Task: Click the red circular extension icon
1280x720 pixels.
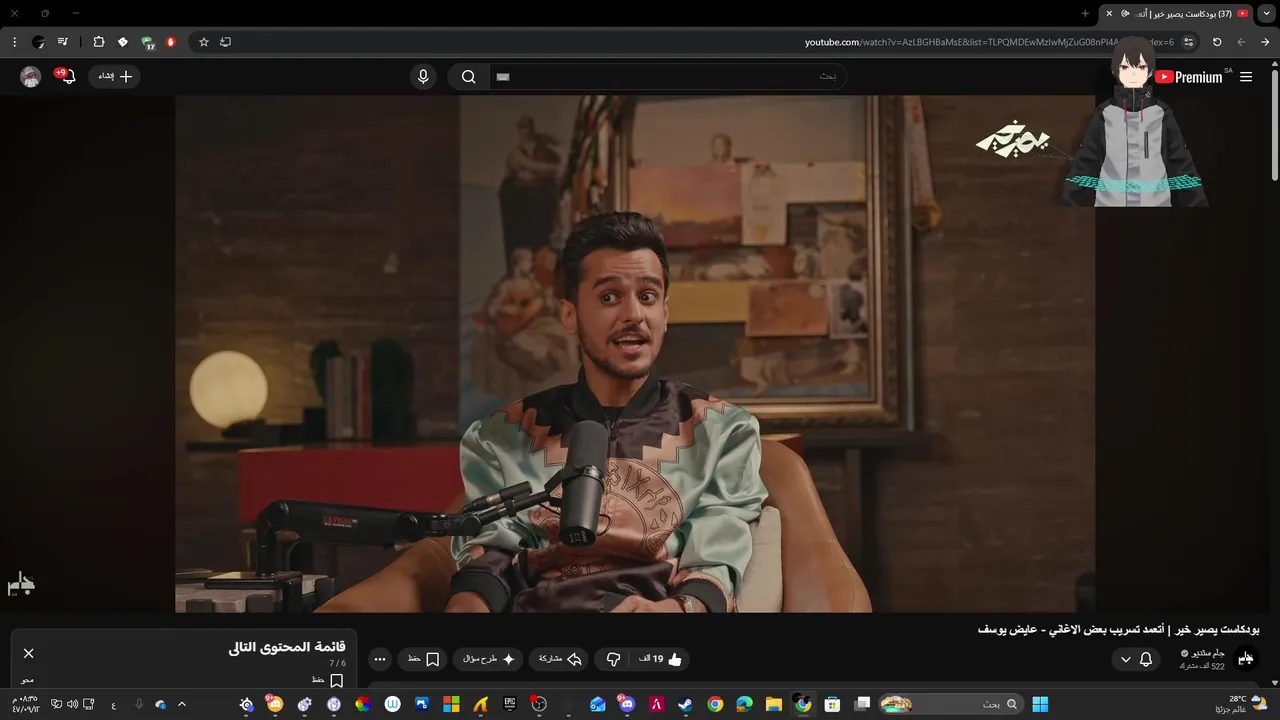Action: tap(171, 42)
